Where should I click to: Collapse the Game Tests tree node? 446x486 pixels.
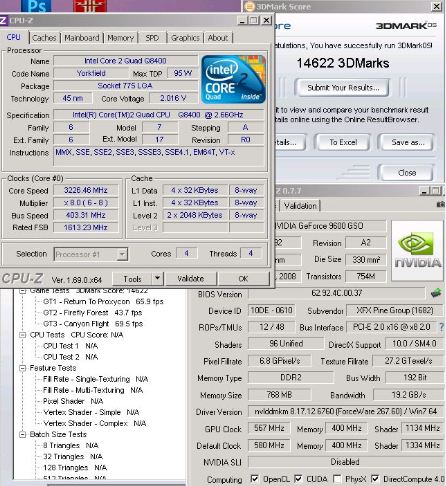pyautogui.click(x=22, y=291)
